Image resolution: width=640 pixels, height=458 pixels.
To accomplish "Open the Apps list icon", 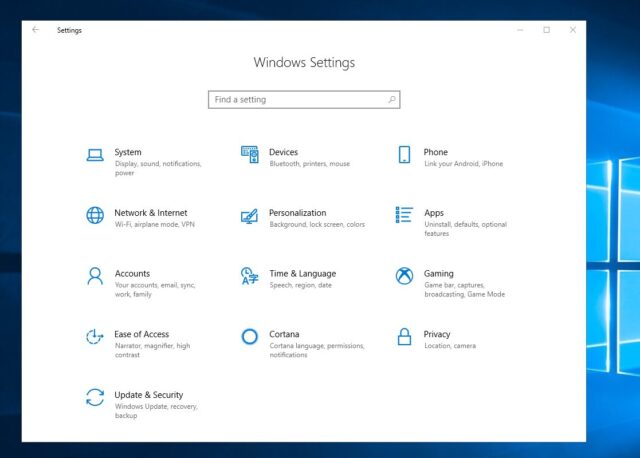I will click(x=404, y=215).
